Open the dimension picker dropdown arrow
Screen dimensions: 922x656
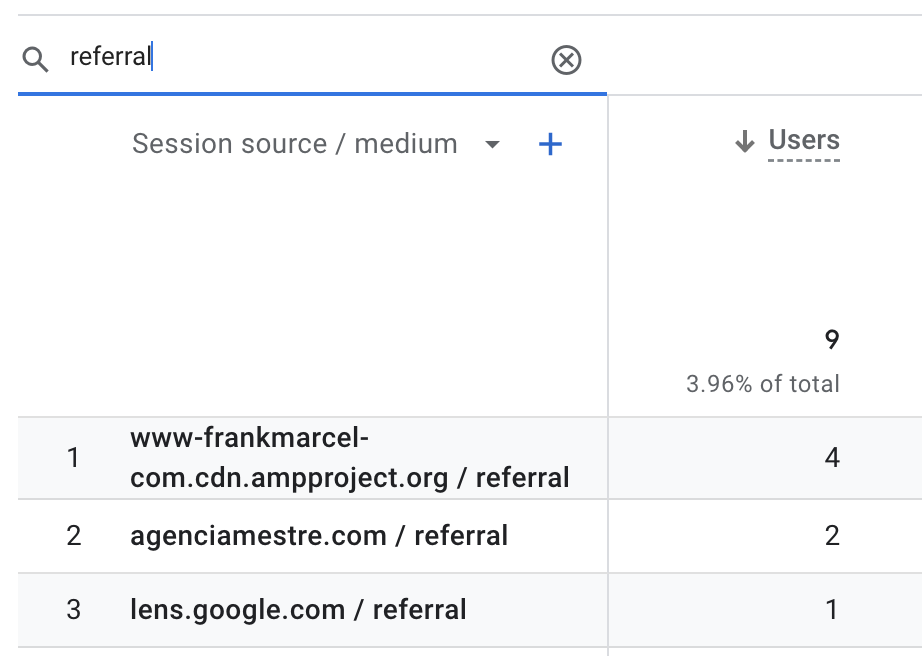(x=492, y=145)
